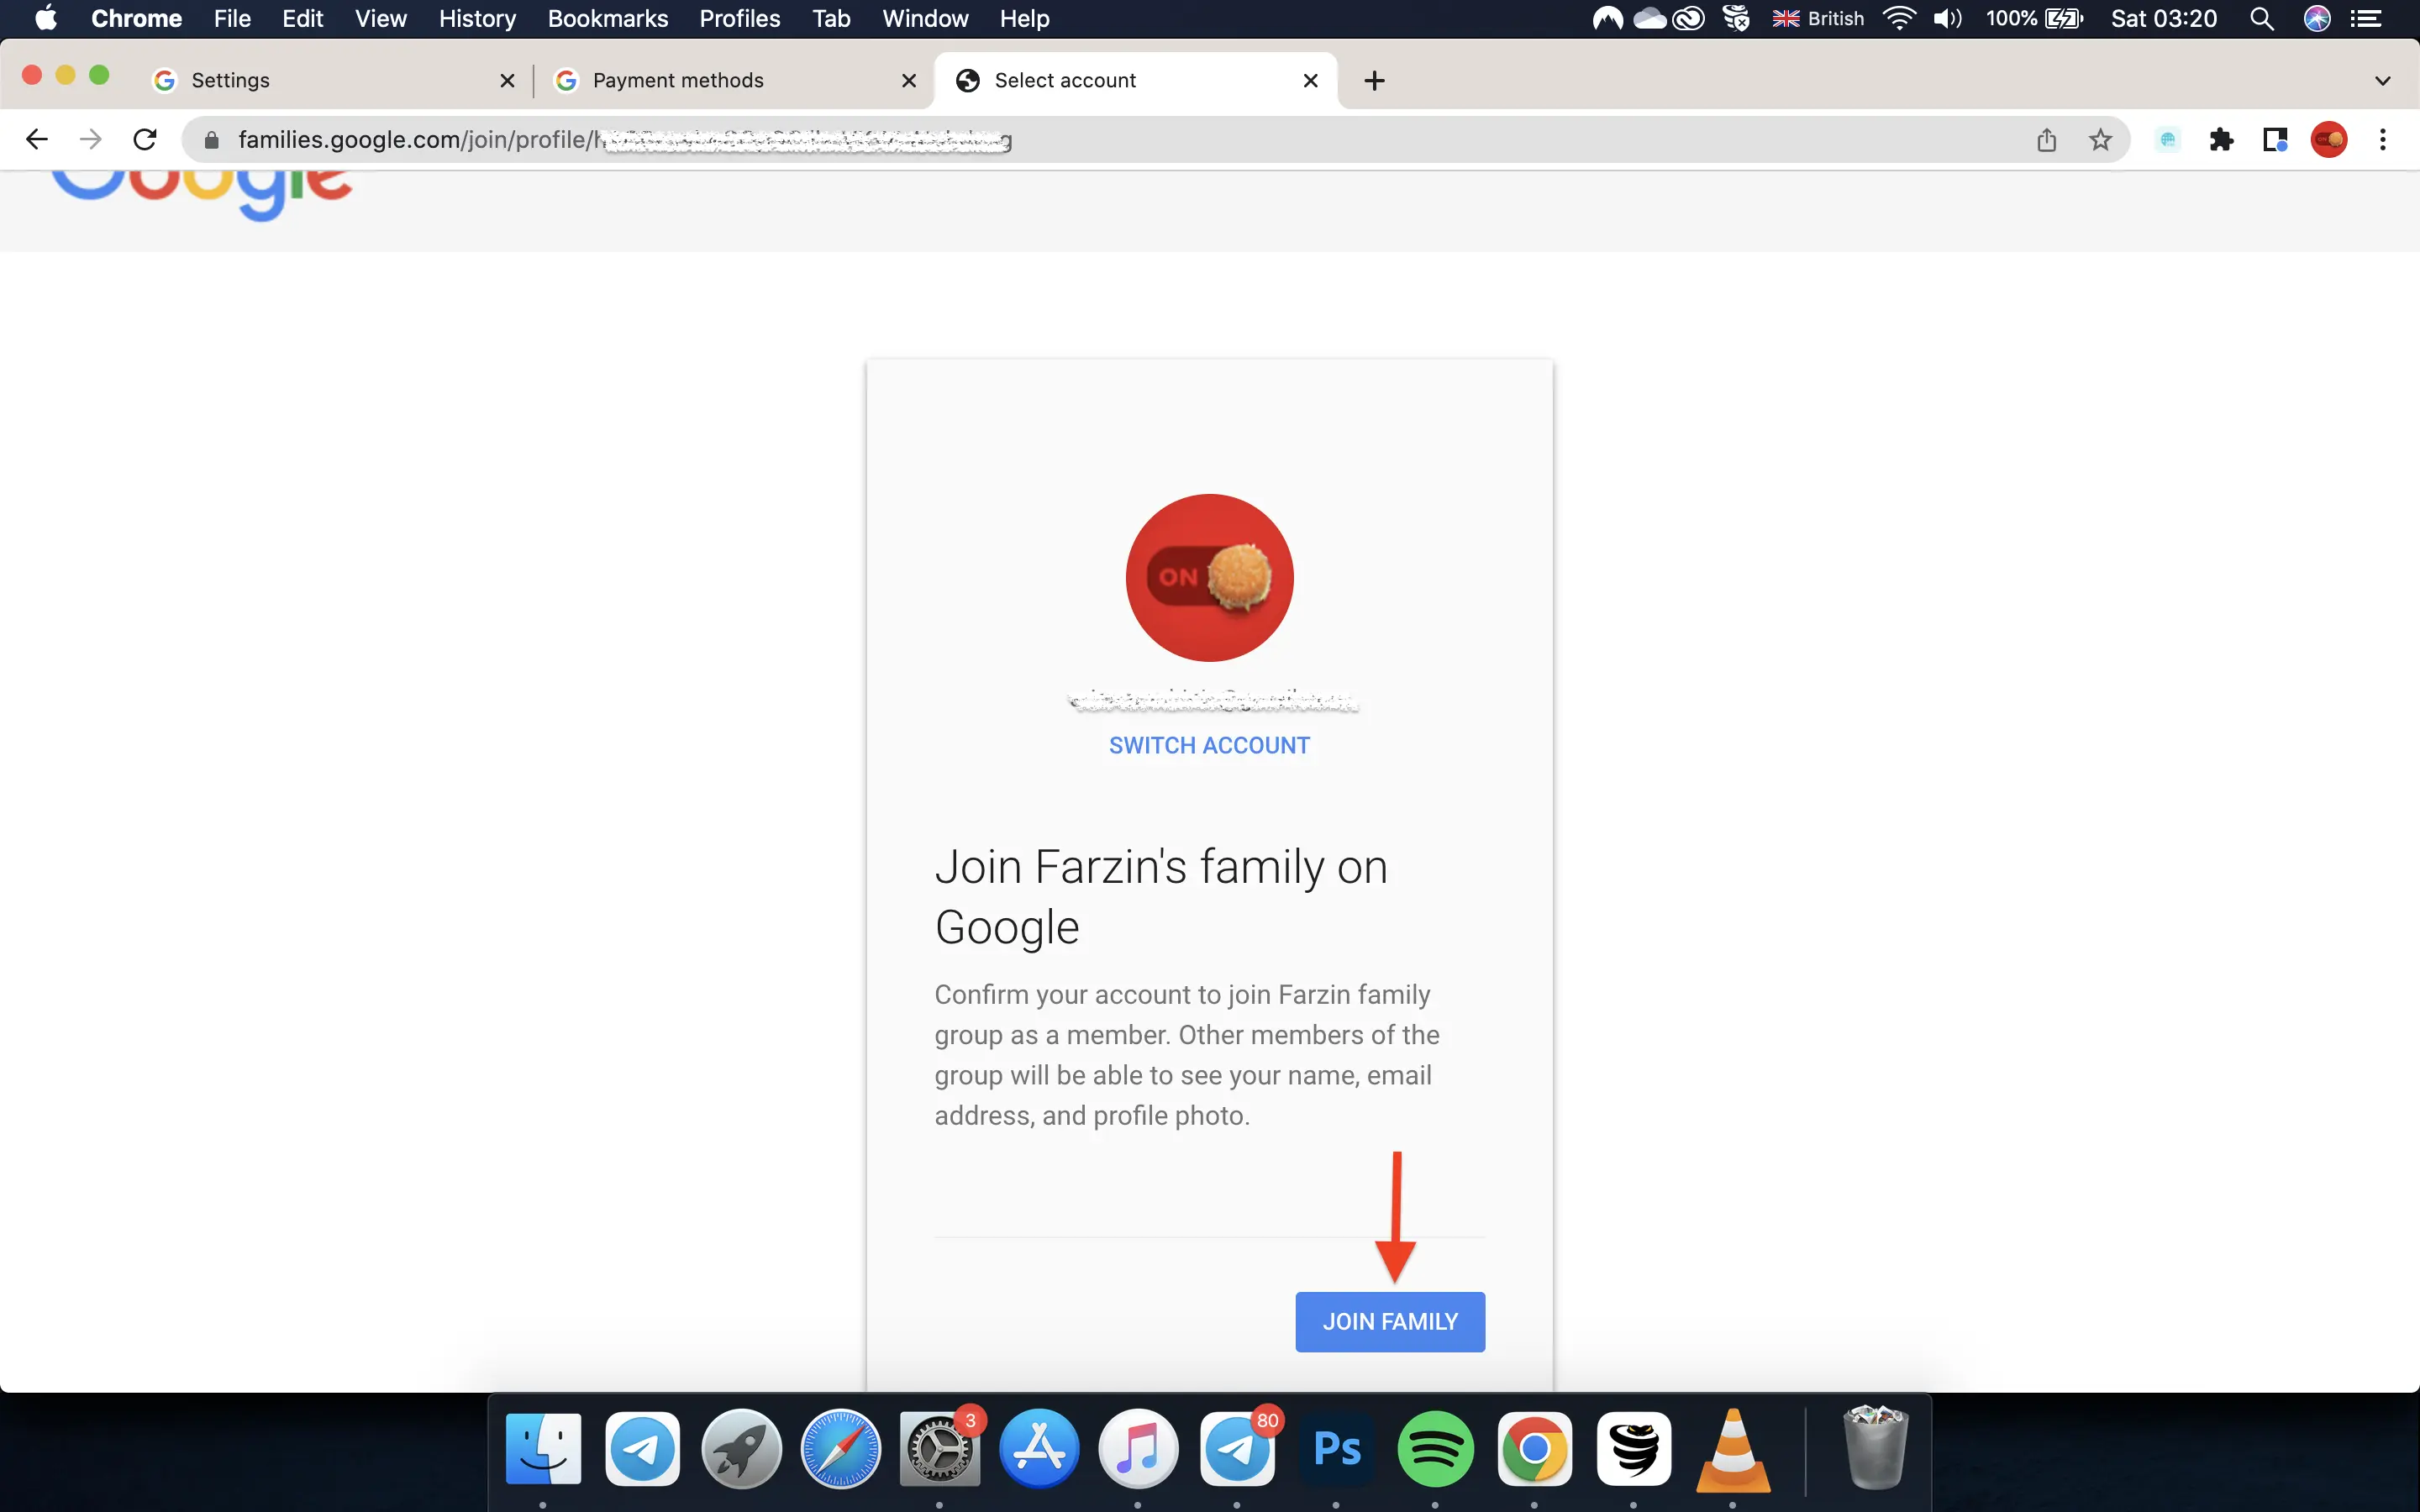The height and width of the screenshot is (1512, 2420).
Task: Open Chrome's side panel
Action: (2275, 140)
